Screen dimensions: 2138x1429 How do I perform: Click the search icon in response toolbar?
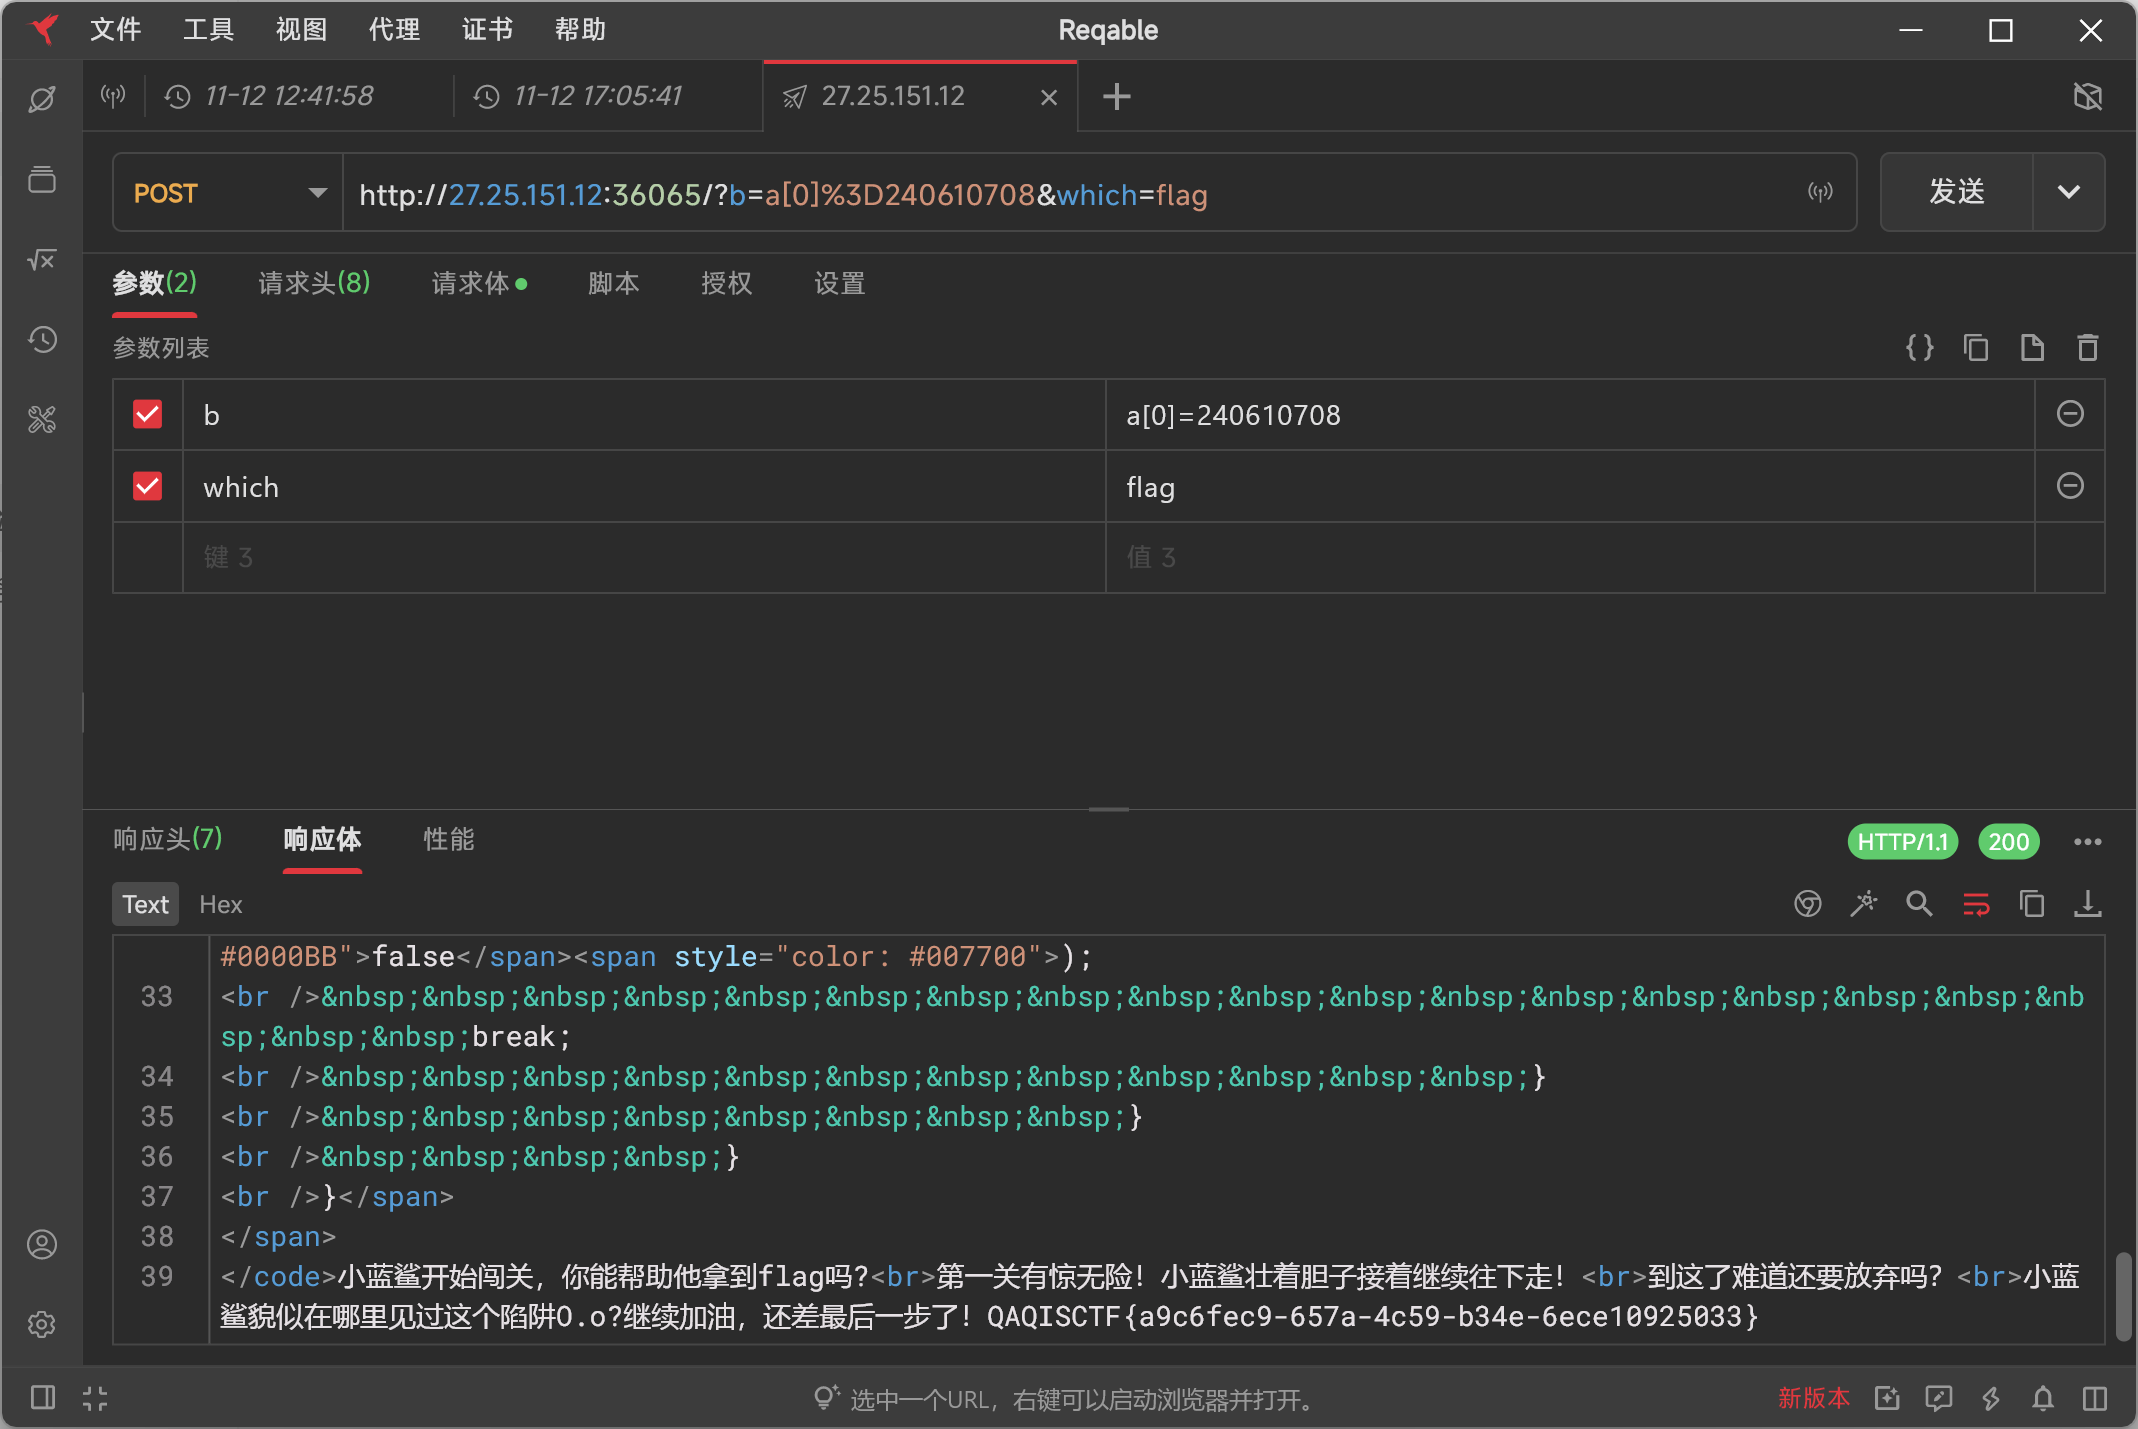pos(1919,904)
